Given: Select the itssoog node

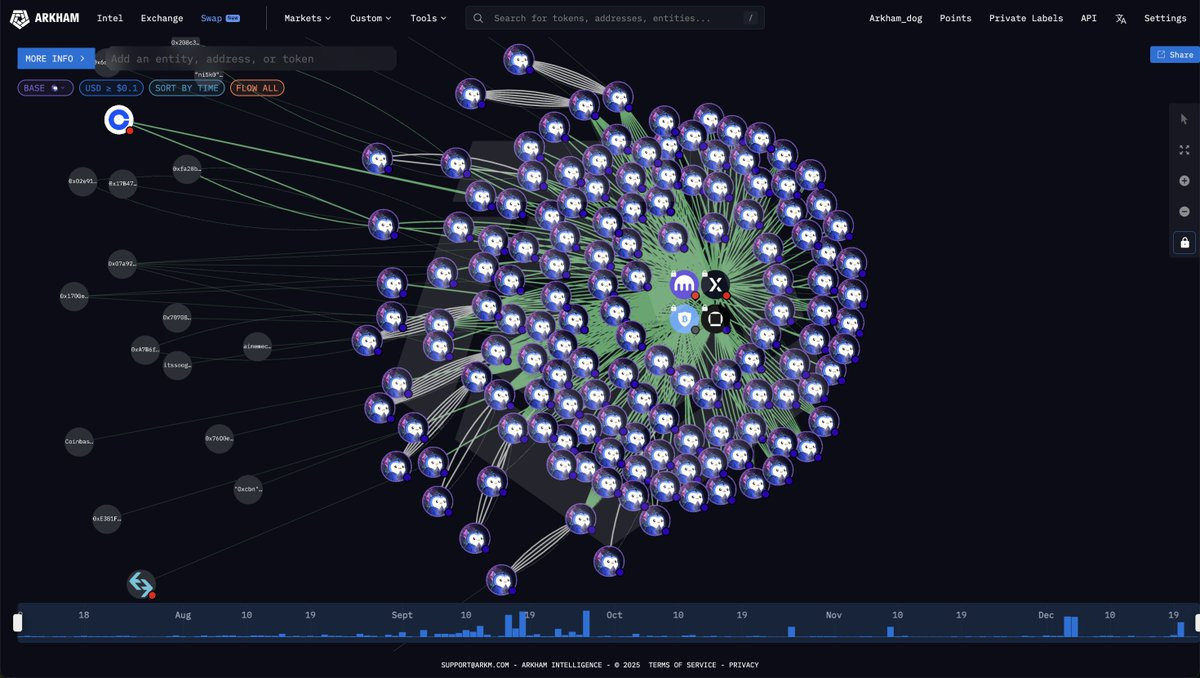Looking at the screenshot, I should [x=177, y=365].
